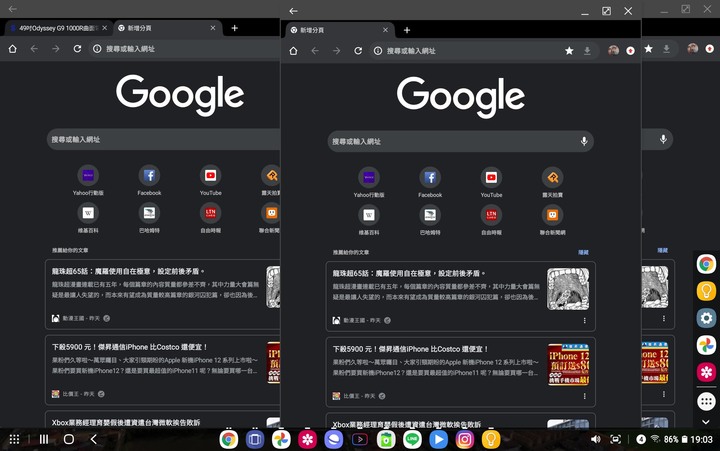Select 新增分頁 tab in front window
Screen dimensions: 720x451
340,30
